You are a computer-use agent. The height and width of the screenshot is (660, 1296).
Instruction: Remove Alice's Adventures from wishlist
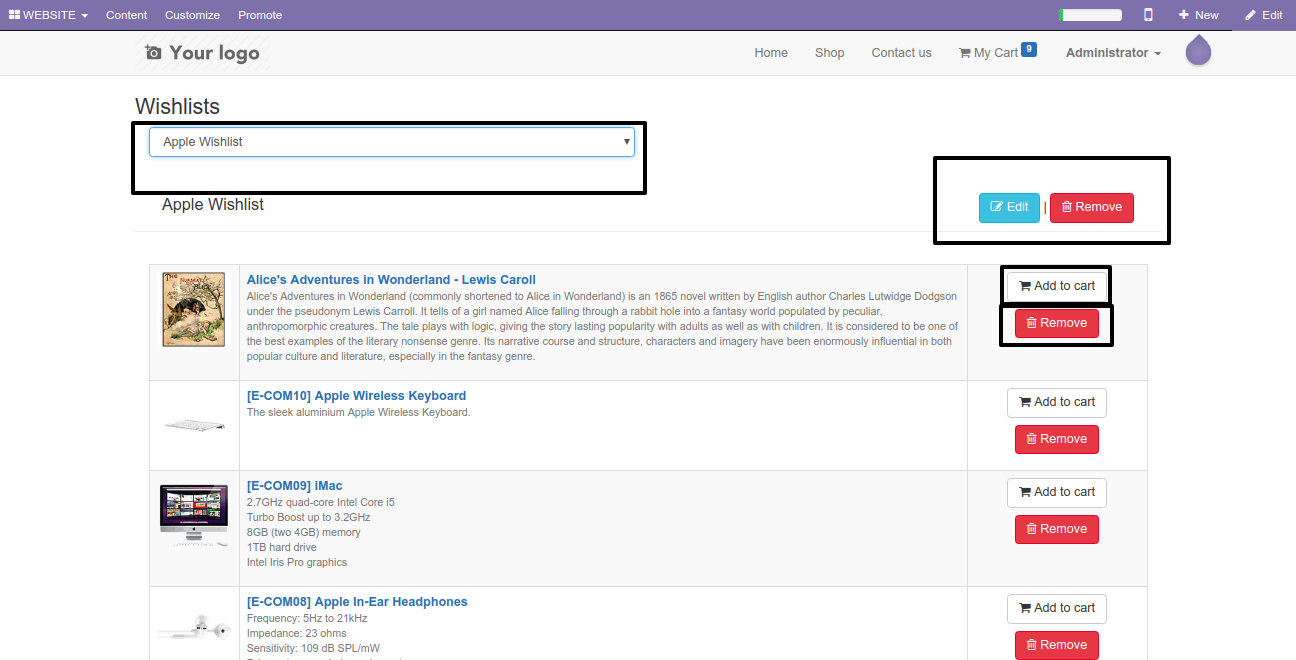tap(1057, 323)
